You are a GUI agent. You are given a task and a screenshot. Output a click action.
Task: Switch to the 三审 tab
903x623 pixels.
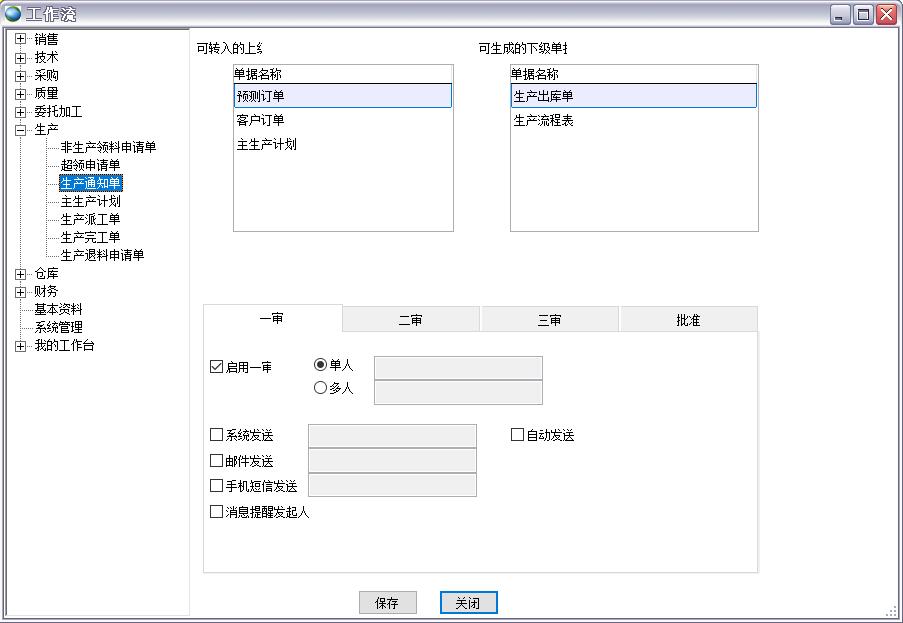tap(549, 318)
